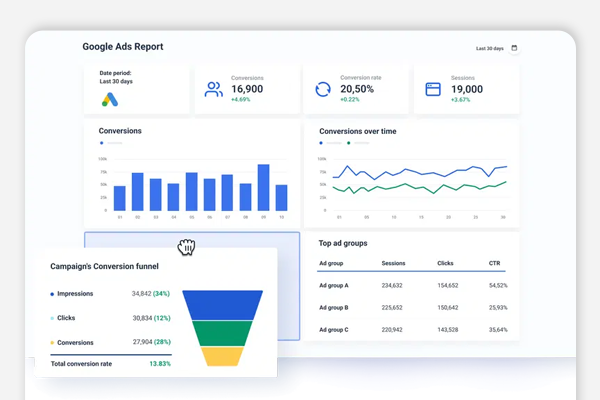Image resolution: width=600 pixels, height=400 pixels.
Task: Toggle the blue series in Conversions over time
Action: pyautogui.click(x=323, y=143)
